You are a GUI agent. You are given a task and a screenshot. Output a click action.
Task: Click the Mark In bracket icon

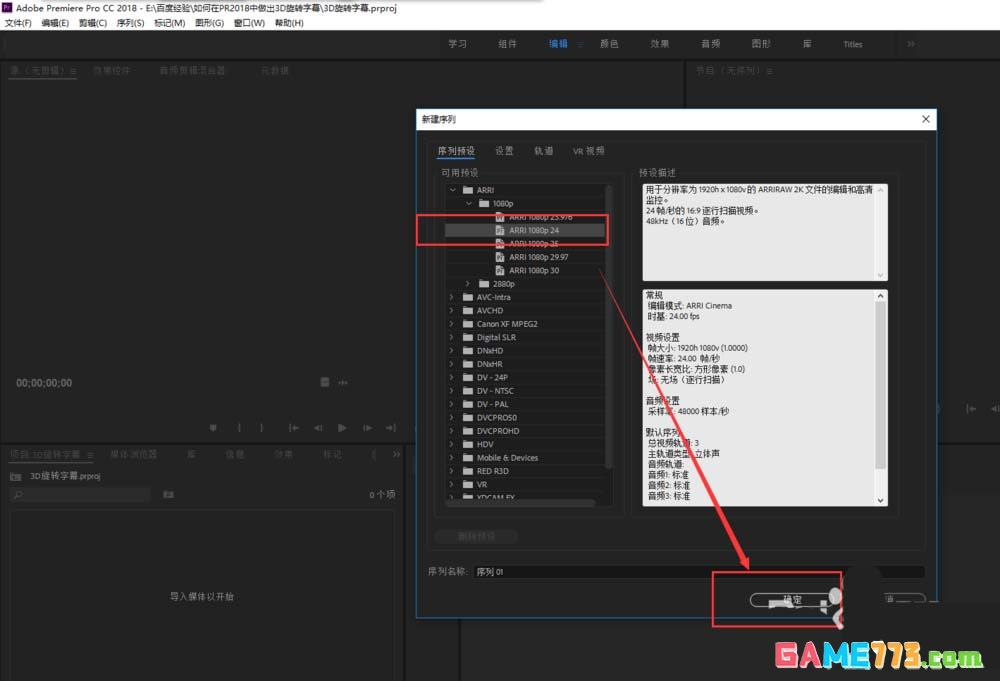[x=239, y=428]
